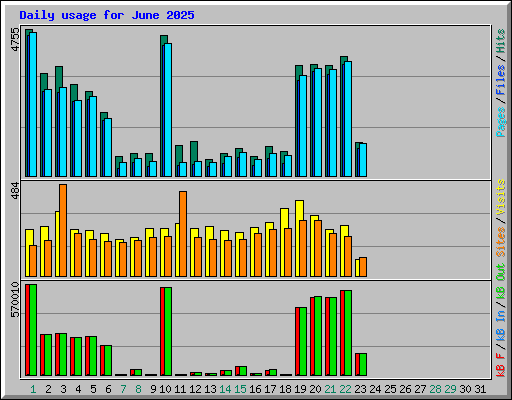Click day label 3 on the axis
512x400 pixels.
coord(63,389)
